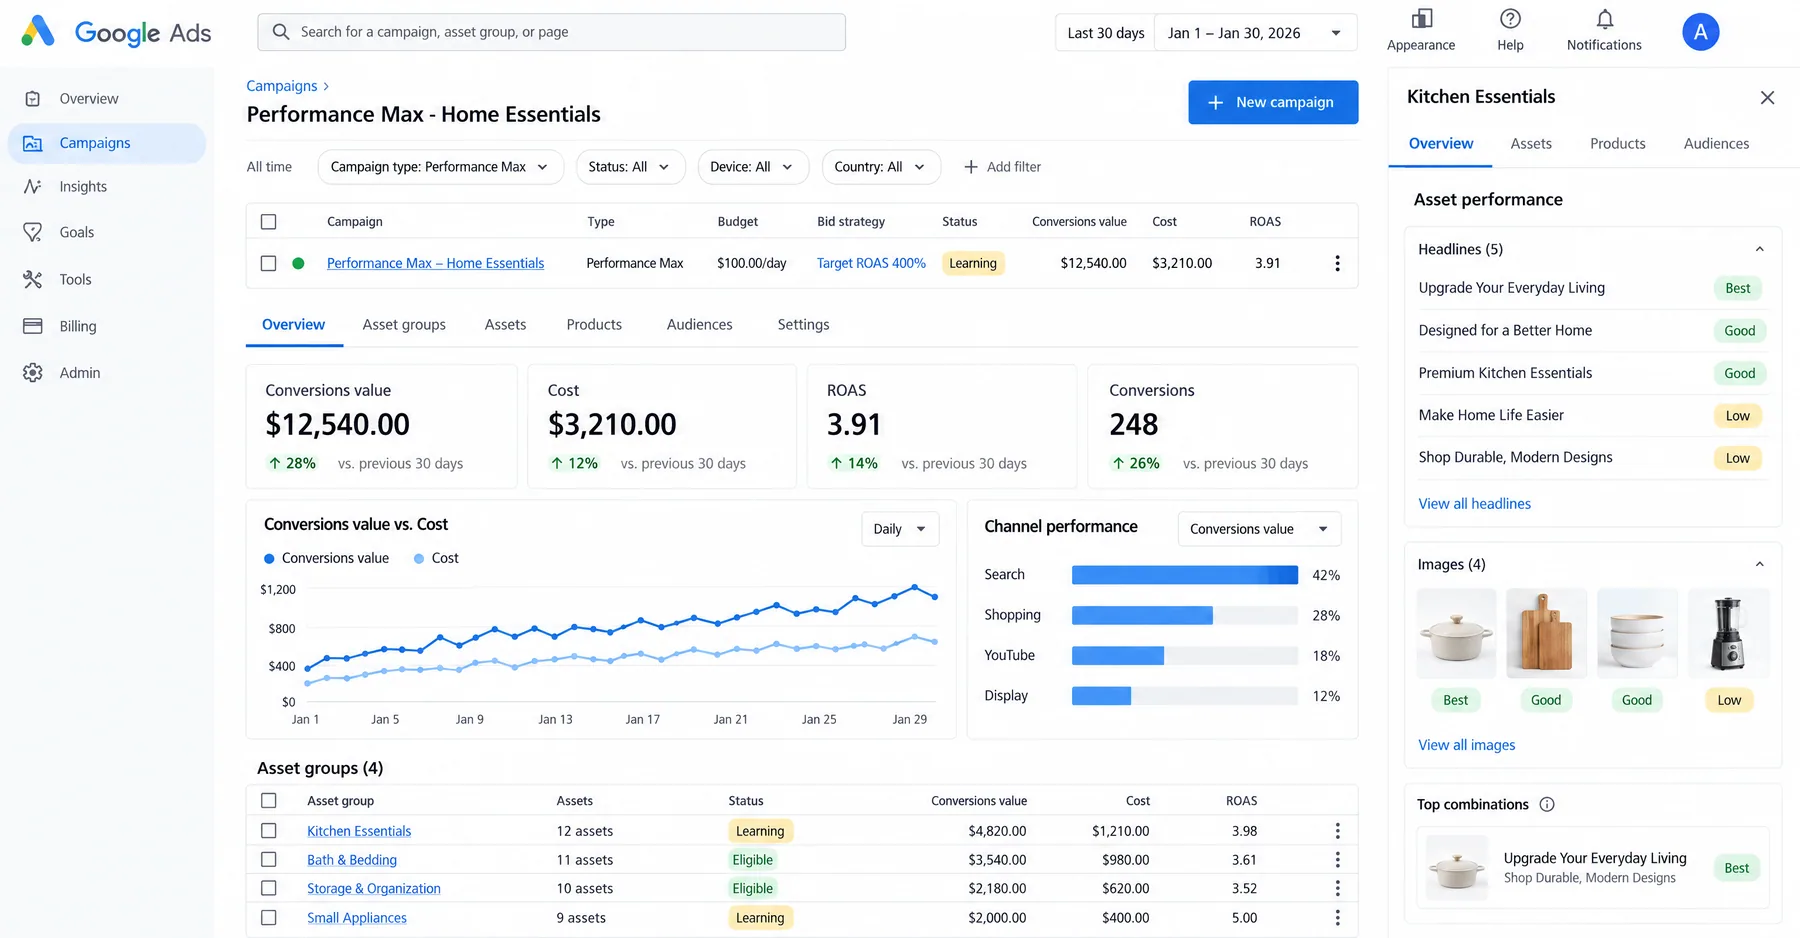This screenshot has width=1800, height=938.
Task: Open the campaign Settings tab
Action: tap(803, 325)
